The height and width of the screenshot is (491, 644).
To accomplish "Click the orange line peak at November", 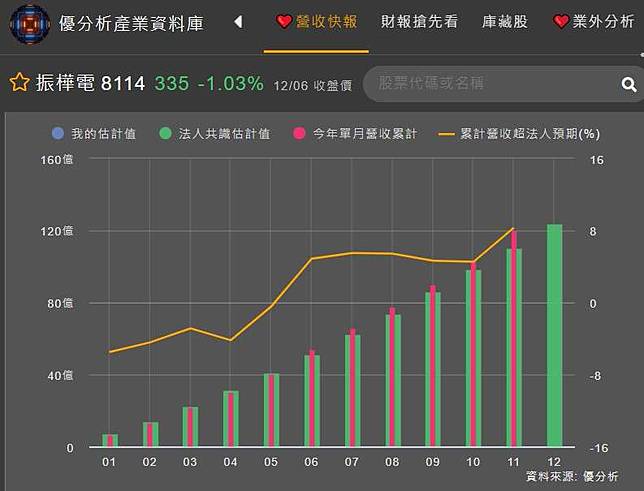I will tap(513, 229).
